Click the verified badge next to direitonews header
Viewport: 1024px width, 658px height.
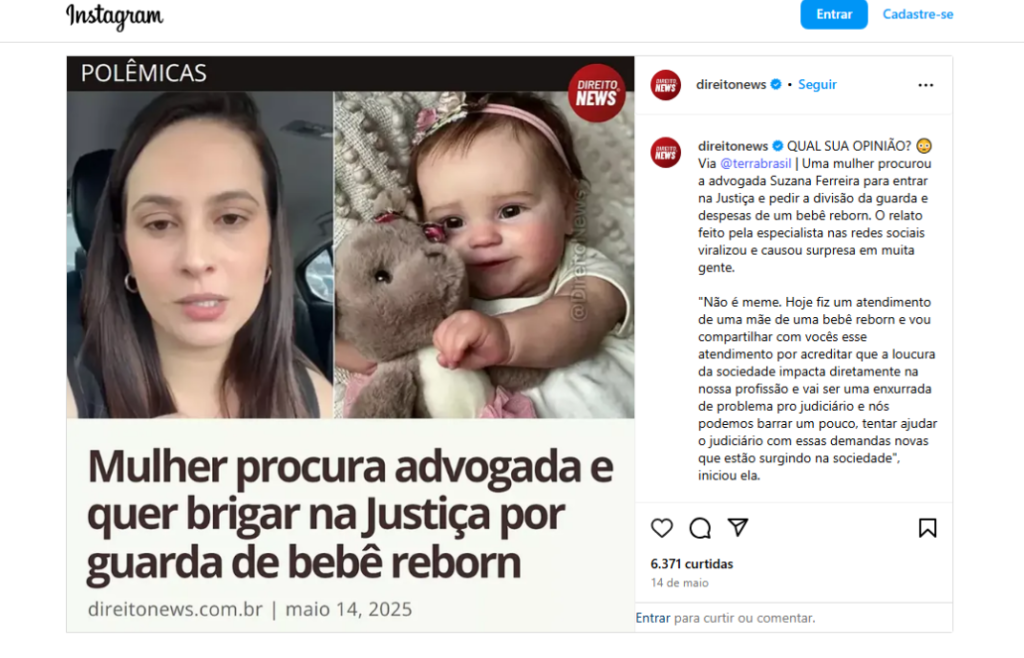(x=776, y=84)
